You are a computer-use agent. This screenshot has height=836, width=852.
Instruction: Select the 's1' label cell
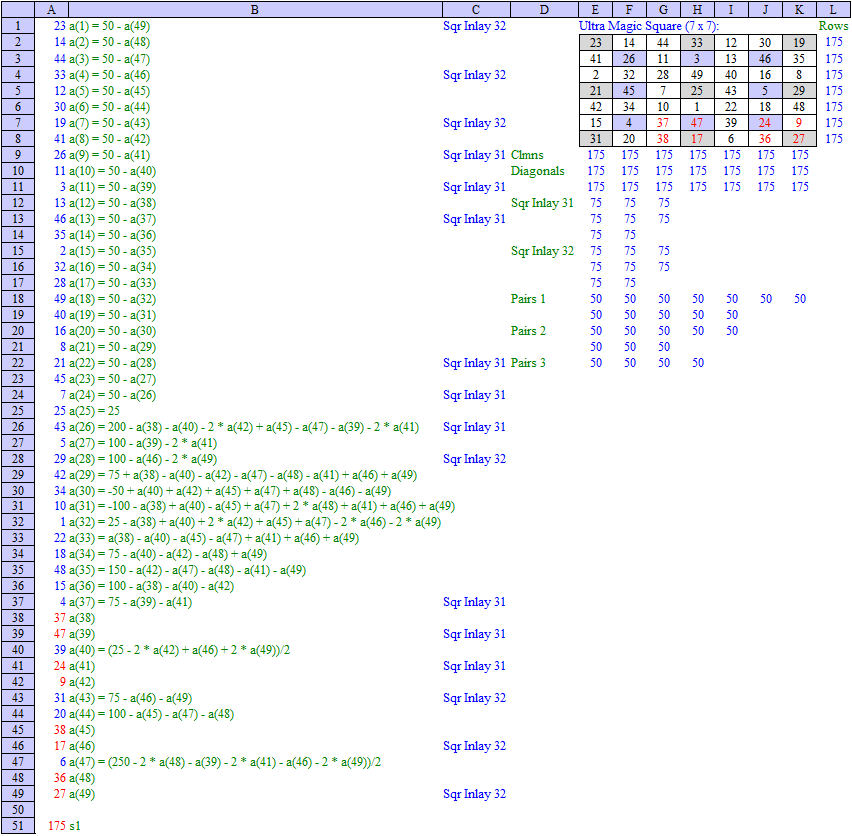pyautogui.click(x=75, y=826)
